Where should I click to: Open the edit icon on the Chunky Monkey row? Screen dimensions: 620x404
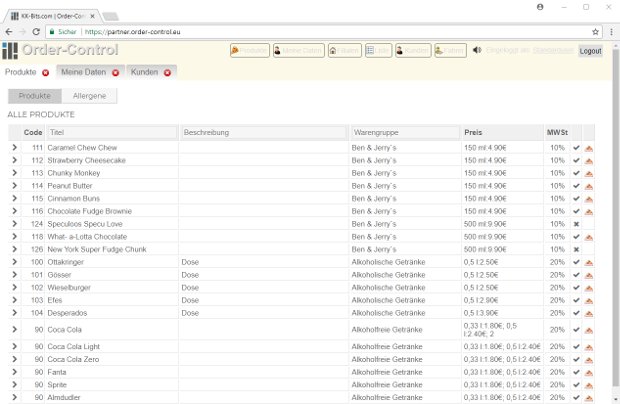(588, 174)
